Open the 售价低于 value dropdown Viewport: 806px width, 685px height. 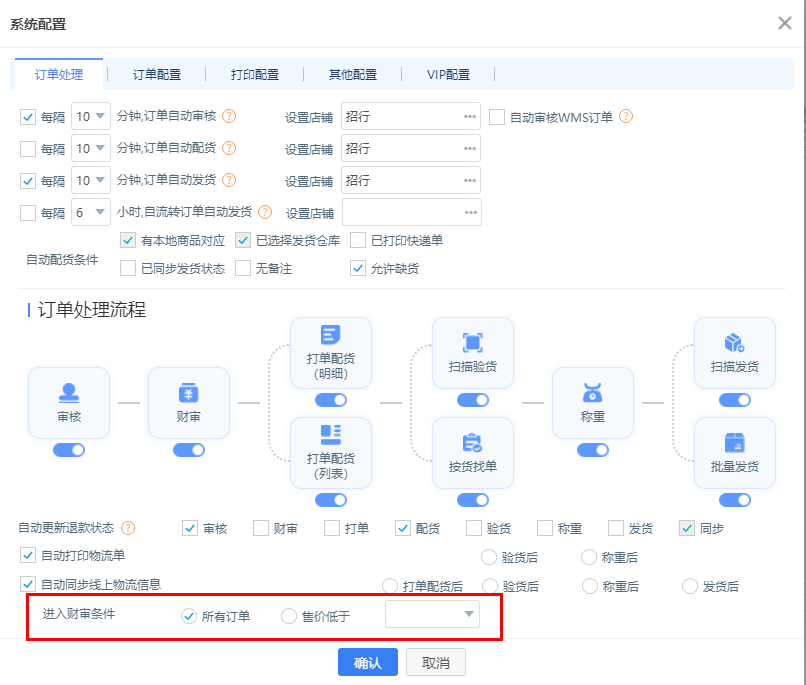tap(432, 614)
